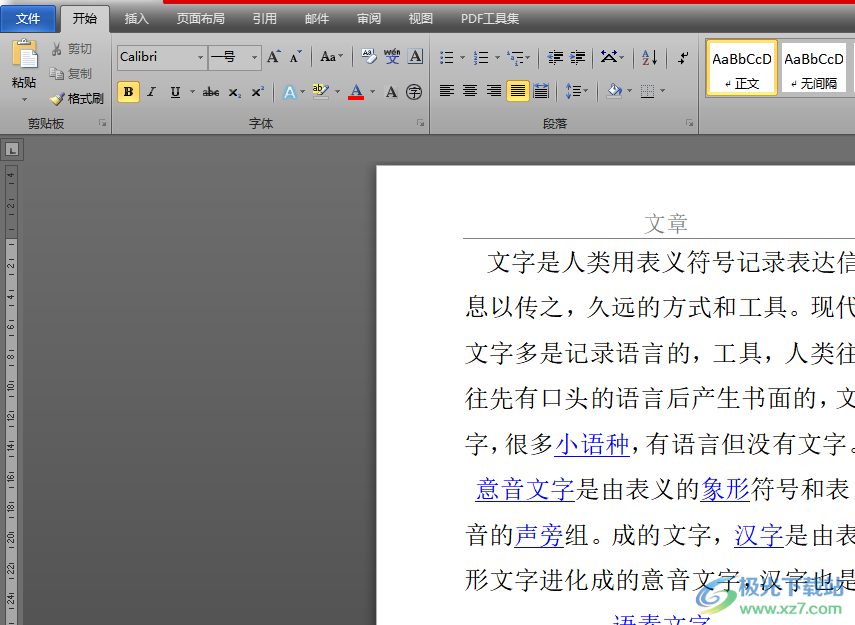The width and height of the screenshot is (855, 625).
Task: Apply the text highlight color
Action: (x=321, y=92)
